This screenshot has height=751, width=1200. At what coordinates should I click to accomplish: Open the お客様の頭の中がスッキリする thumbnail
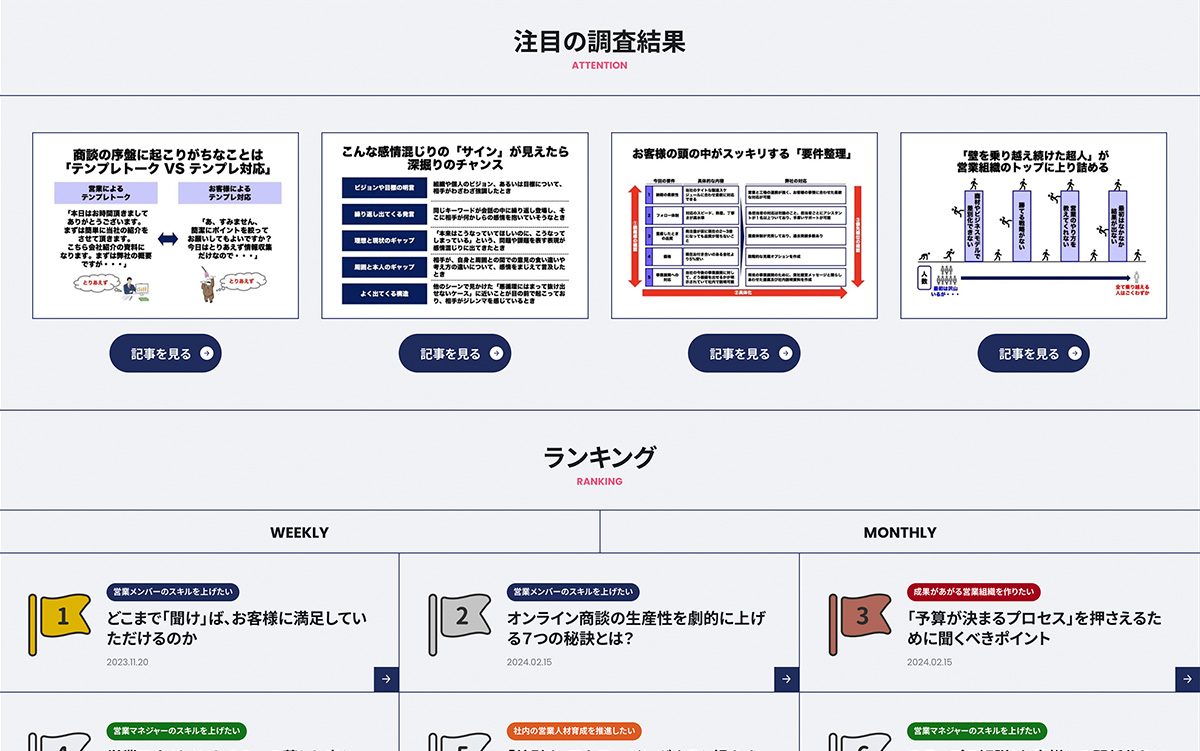coord(744,225)
